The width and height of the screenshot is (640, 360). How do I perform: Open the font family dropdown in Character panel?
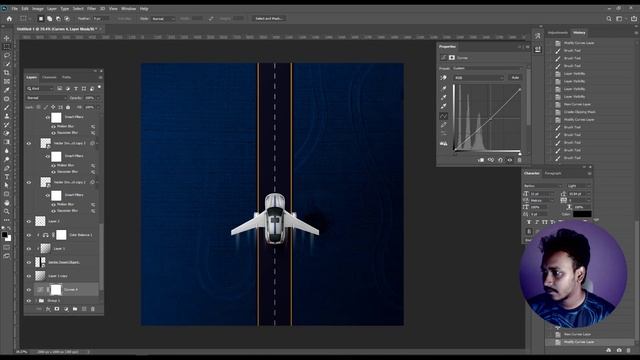[x=542, y=186]
